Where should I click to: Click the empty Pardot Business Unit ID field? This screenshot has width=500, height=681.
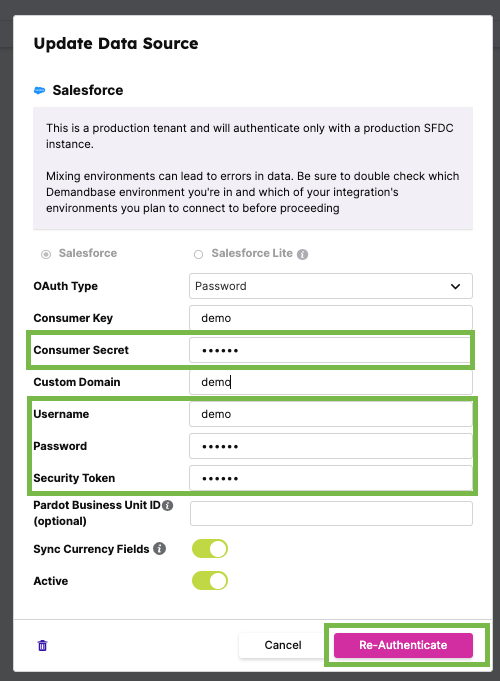pyautogui.click(x=331, y=513)
